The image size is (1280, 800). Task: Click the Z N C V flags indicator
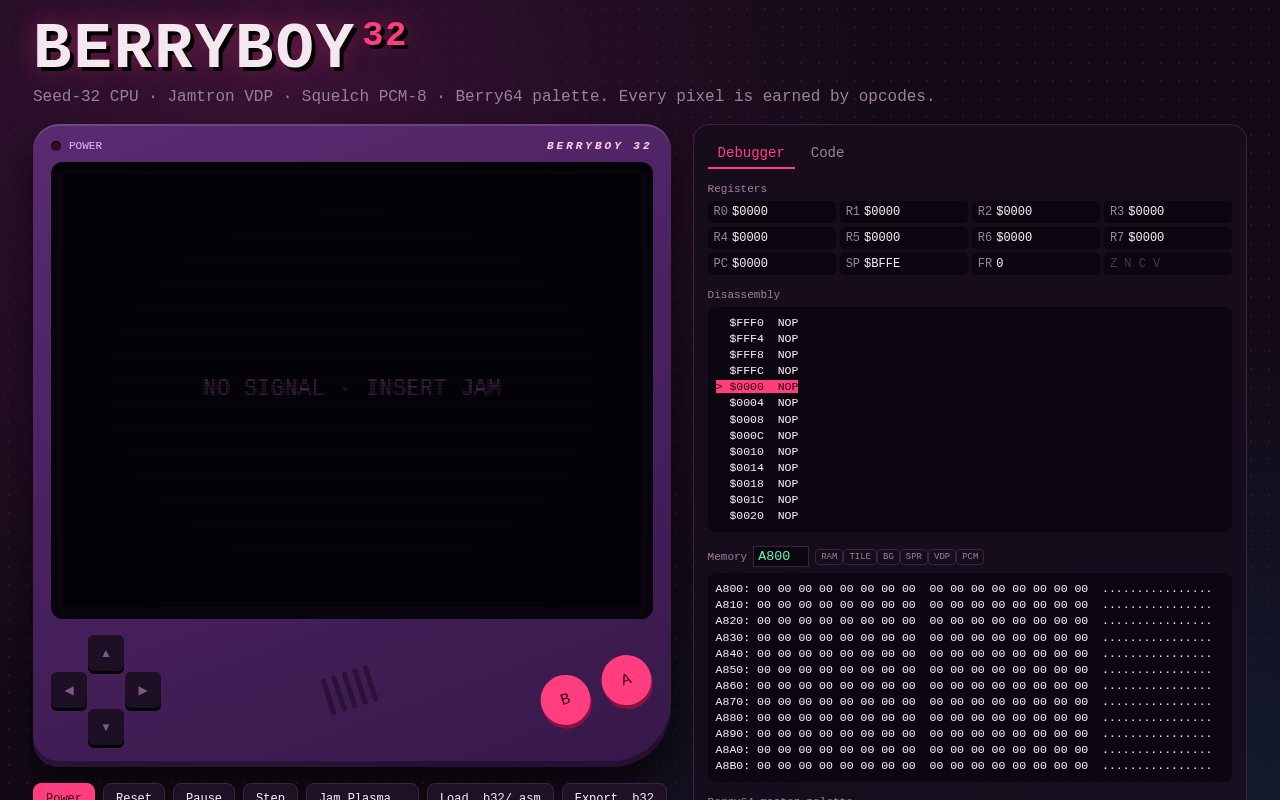1135,264
